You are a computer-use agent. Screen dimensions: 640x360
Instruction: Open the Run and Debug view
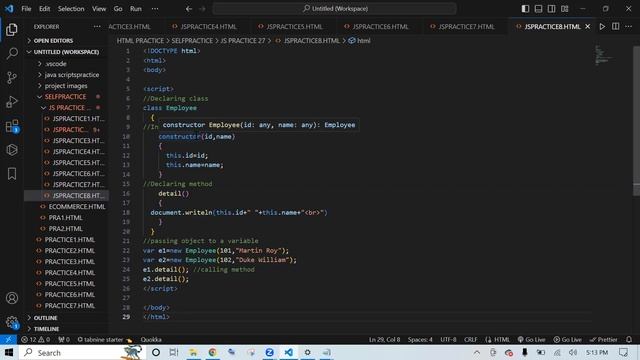(x=12, y=102)
